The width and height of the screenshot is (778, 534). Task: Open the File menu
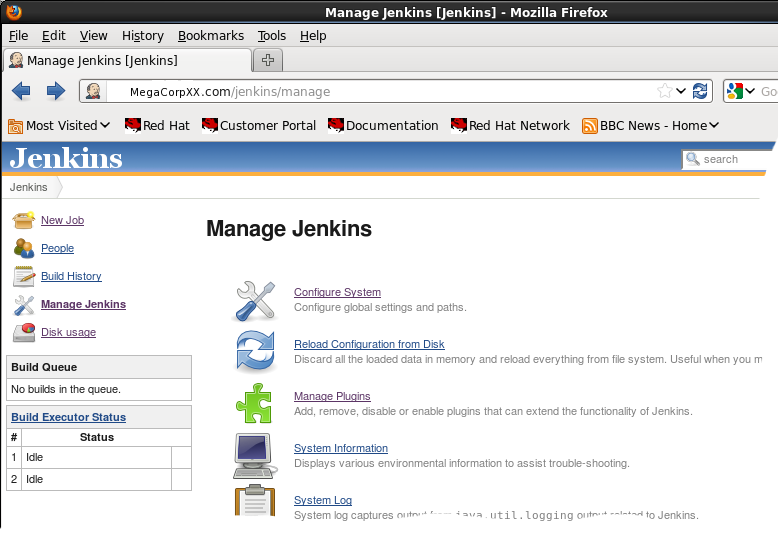pos(18,36)
